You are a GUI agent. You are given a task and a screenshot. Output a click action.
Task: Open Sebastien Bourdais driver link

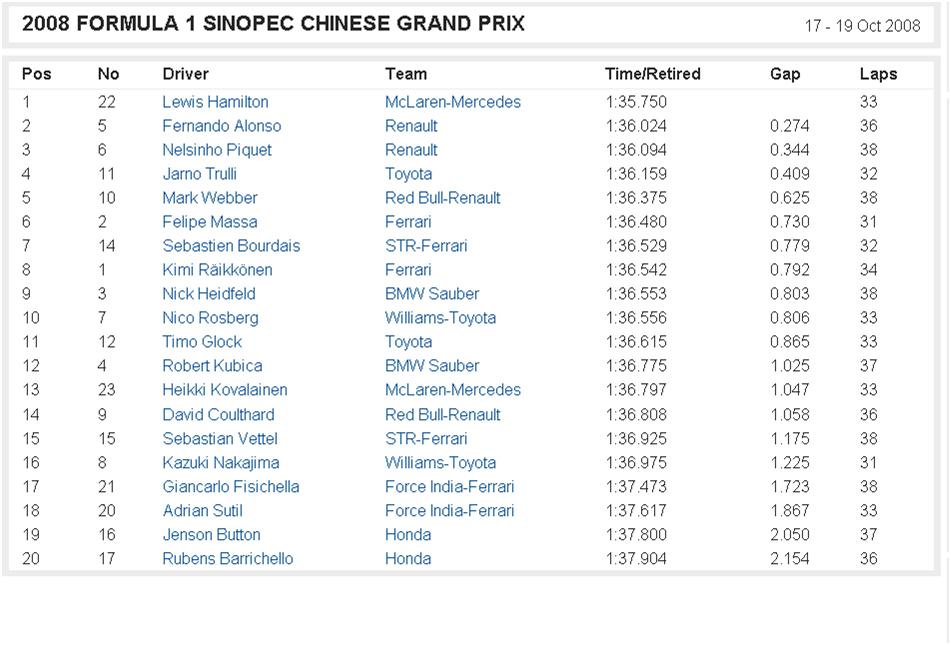click(231, 246)
